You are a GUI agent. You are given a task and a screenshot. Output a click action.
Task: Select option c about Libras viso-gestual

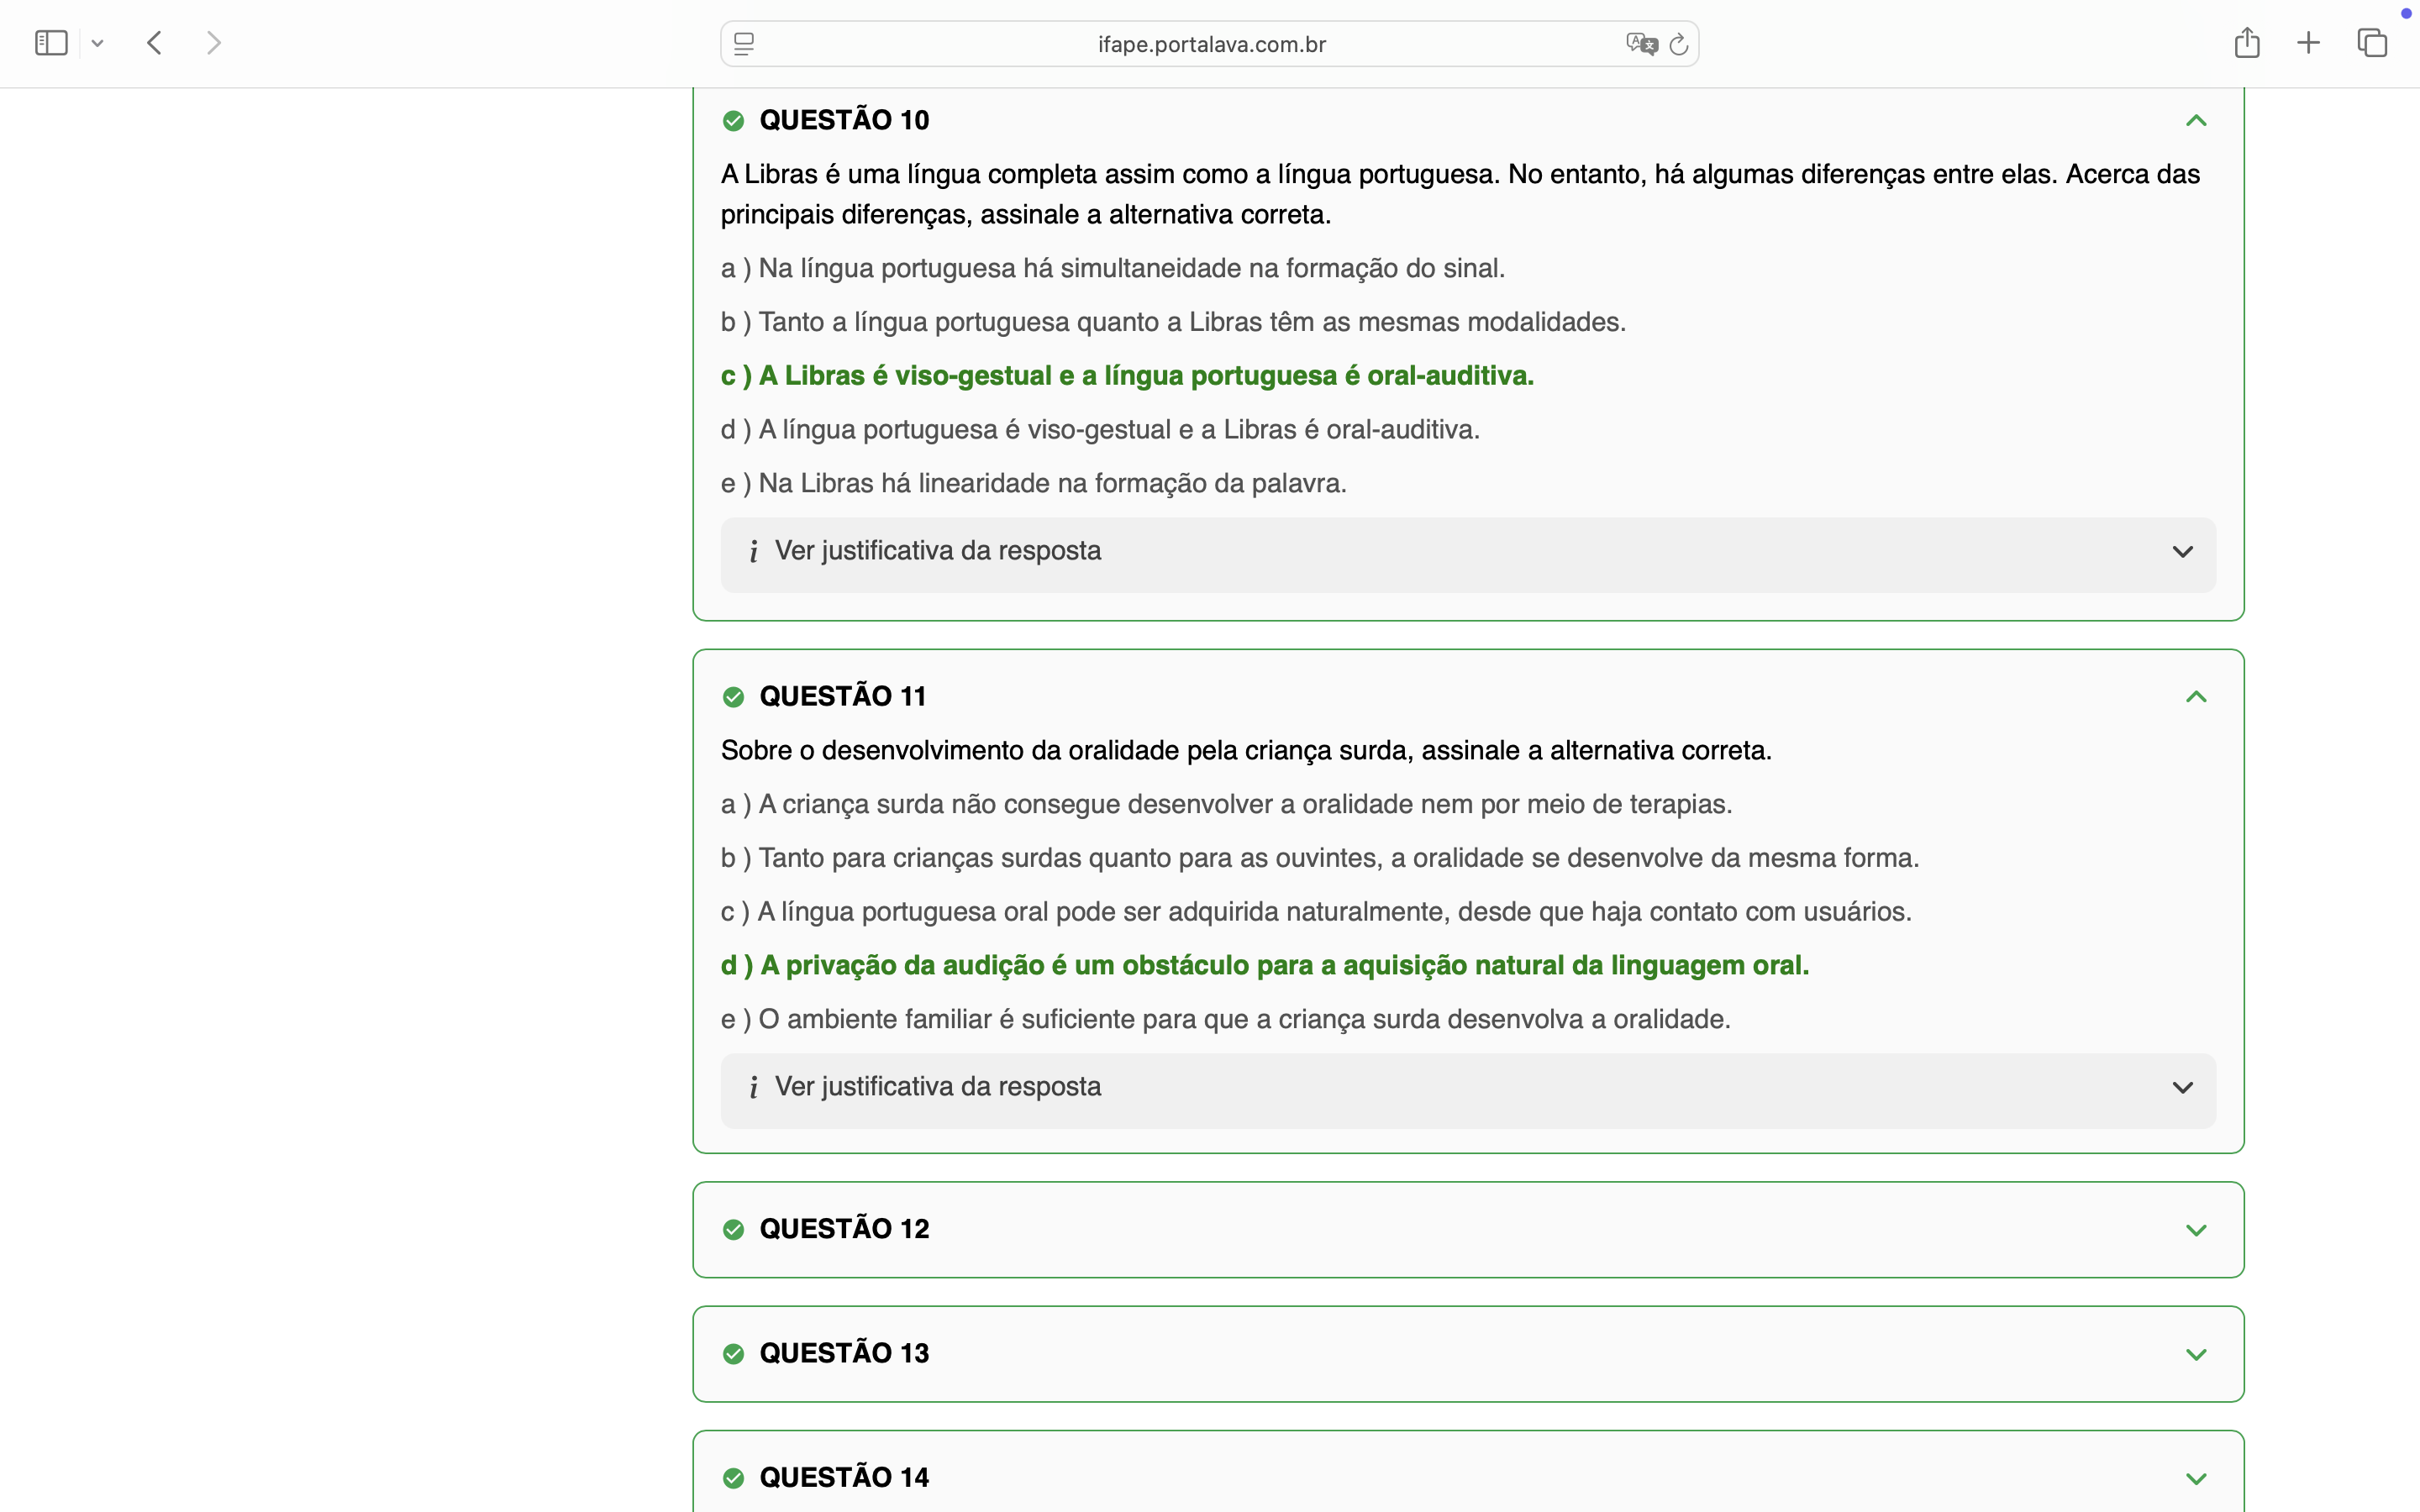pyautogui.click(x=1127, y=376)
